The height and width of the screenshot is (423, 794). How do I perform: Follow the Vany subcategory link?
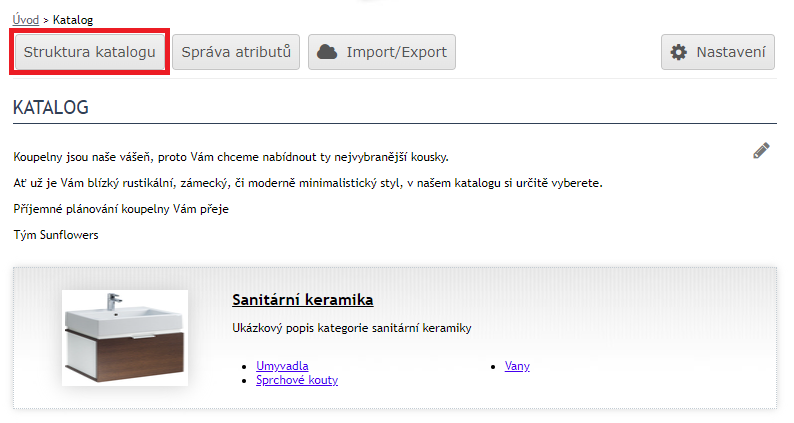click(517, 366)
